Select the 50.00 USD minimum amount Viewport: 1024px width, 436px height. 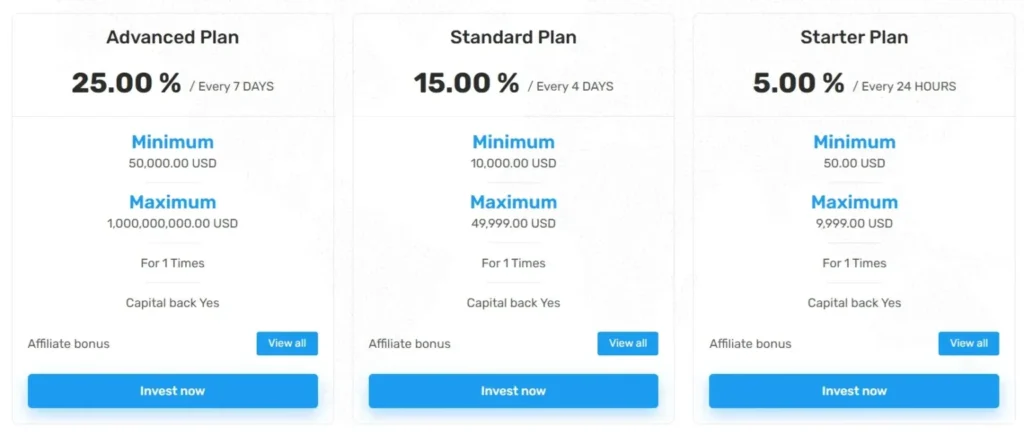854,163
